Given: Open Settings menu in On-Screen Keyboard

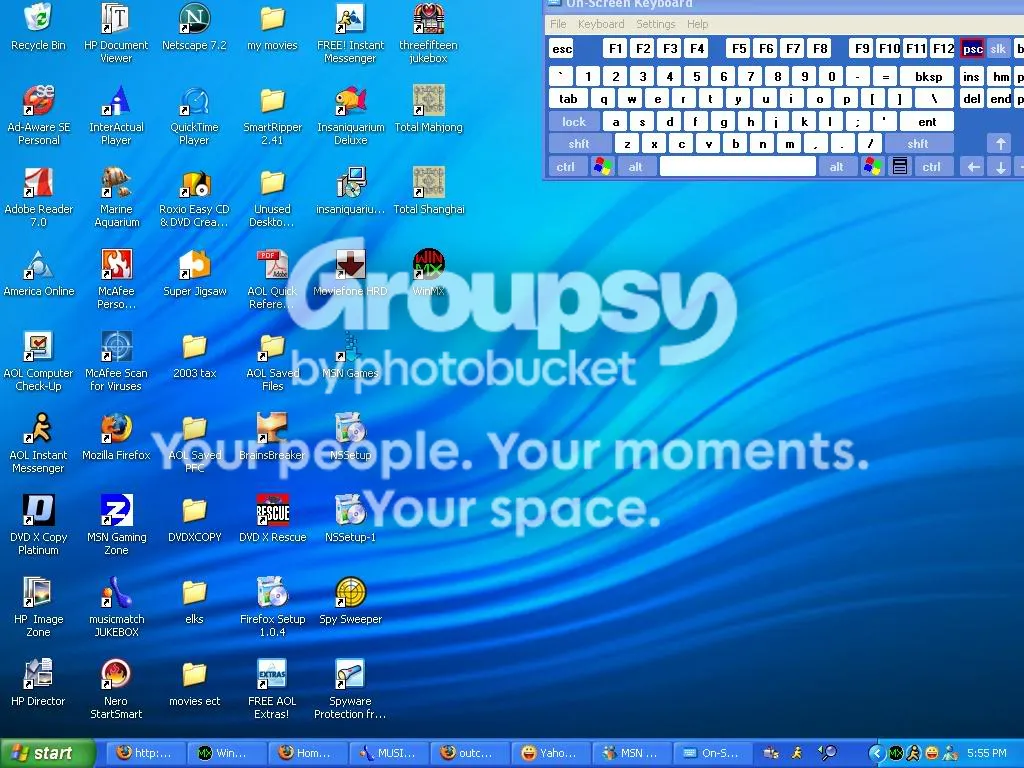Looking at the screenshot, I should pos(656,24).
